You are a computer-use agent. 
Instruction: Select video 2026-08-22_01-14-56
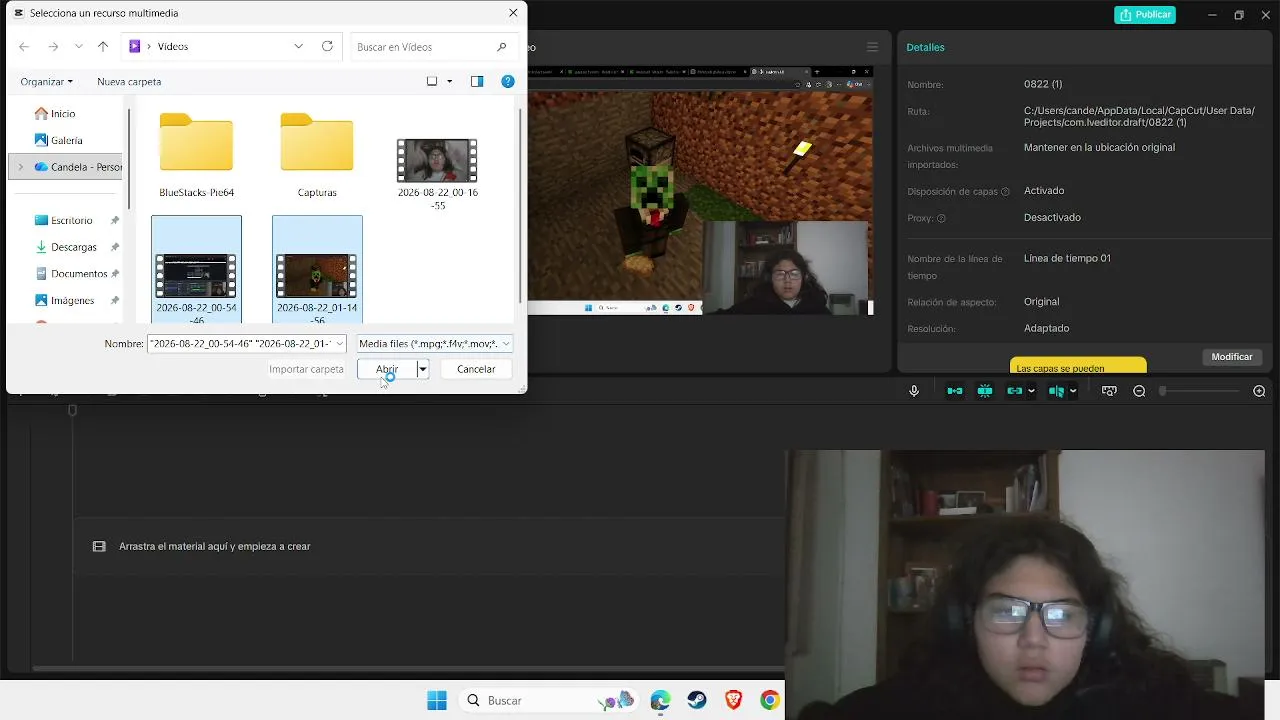coord(317,270)
